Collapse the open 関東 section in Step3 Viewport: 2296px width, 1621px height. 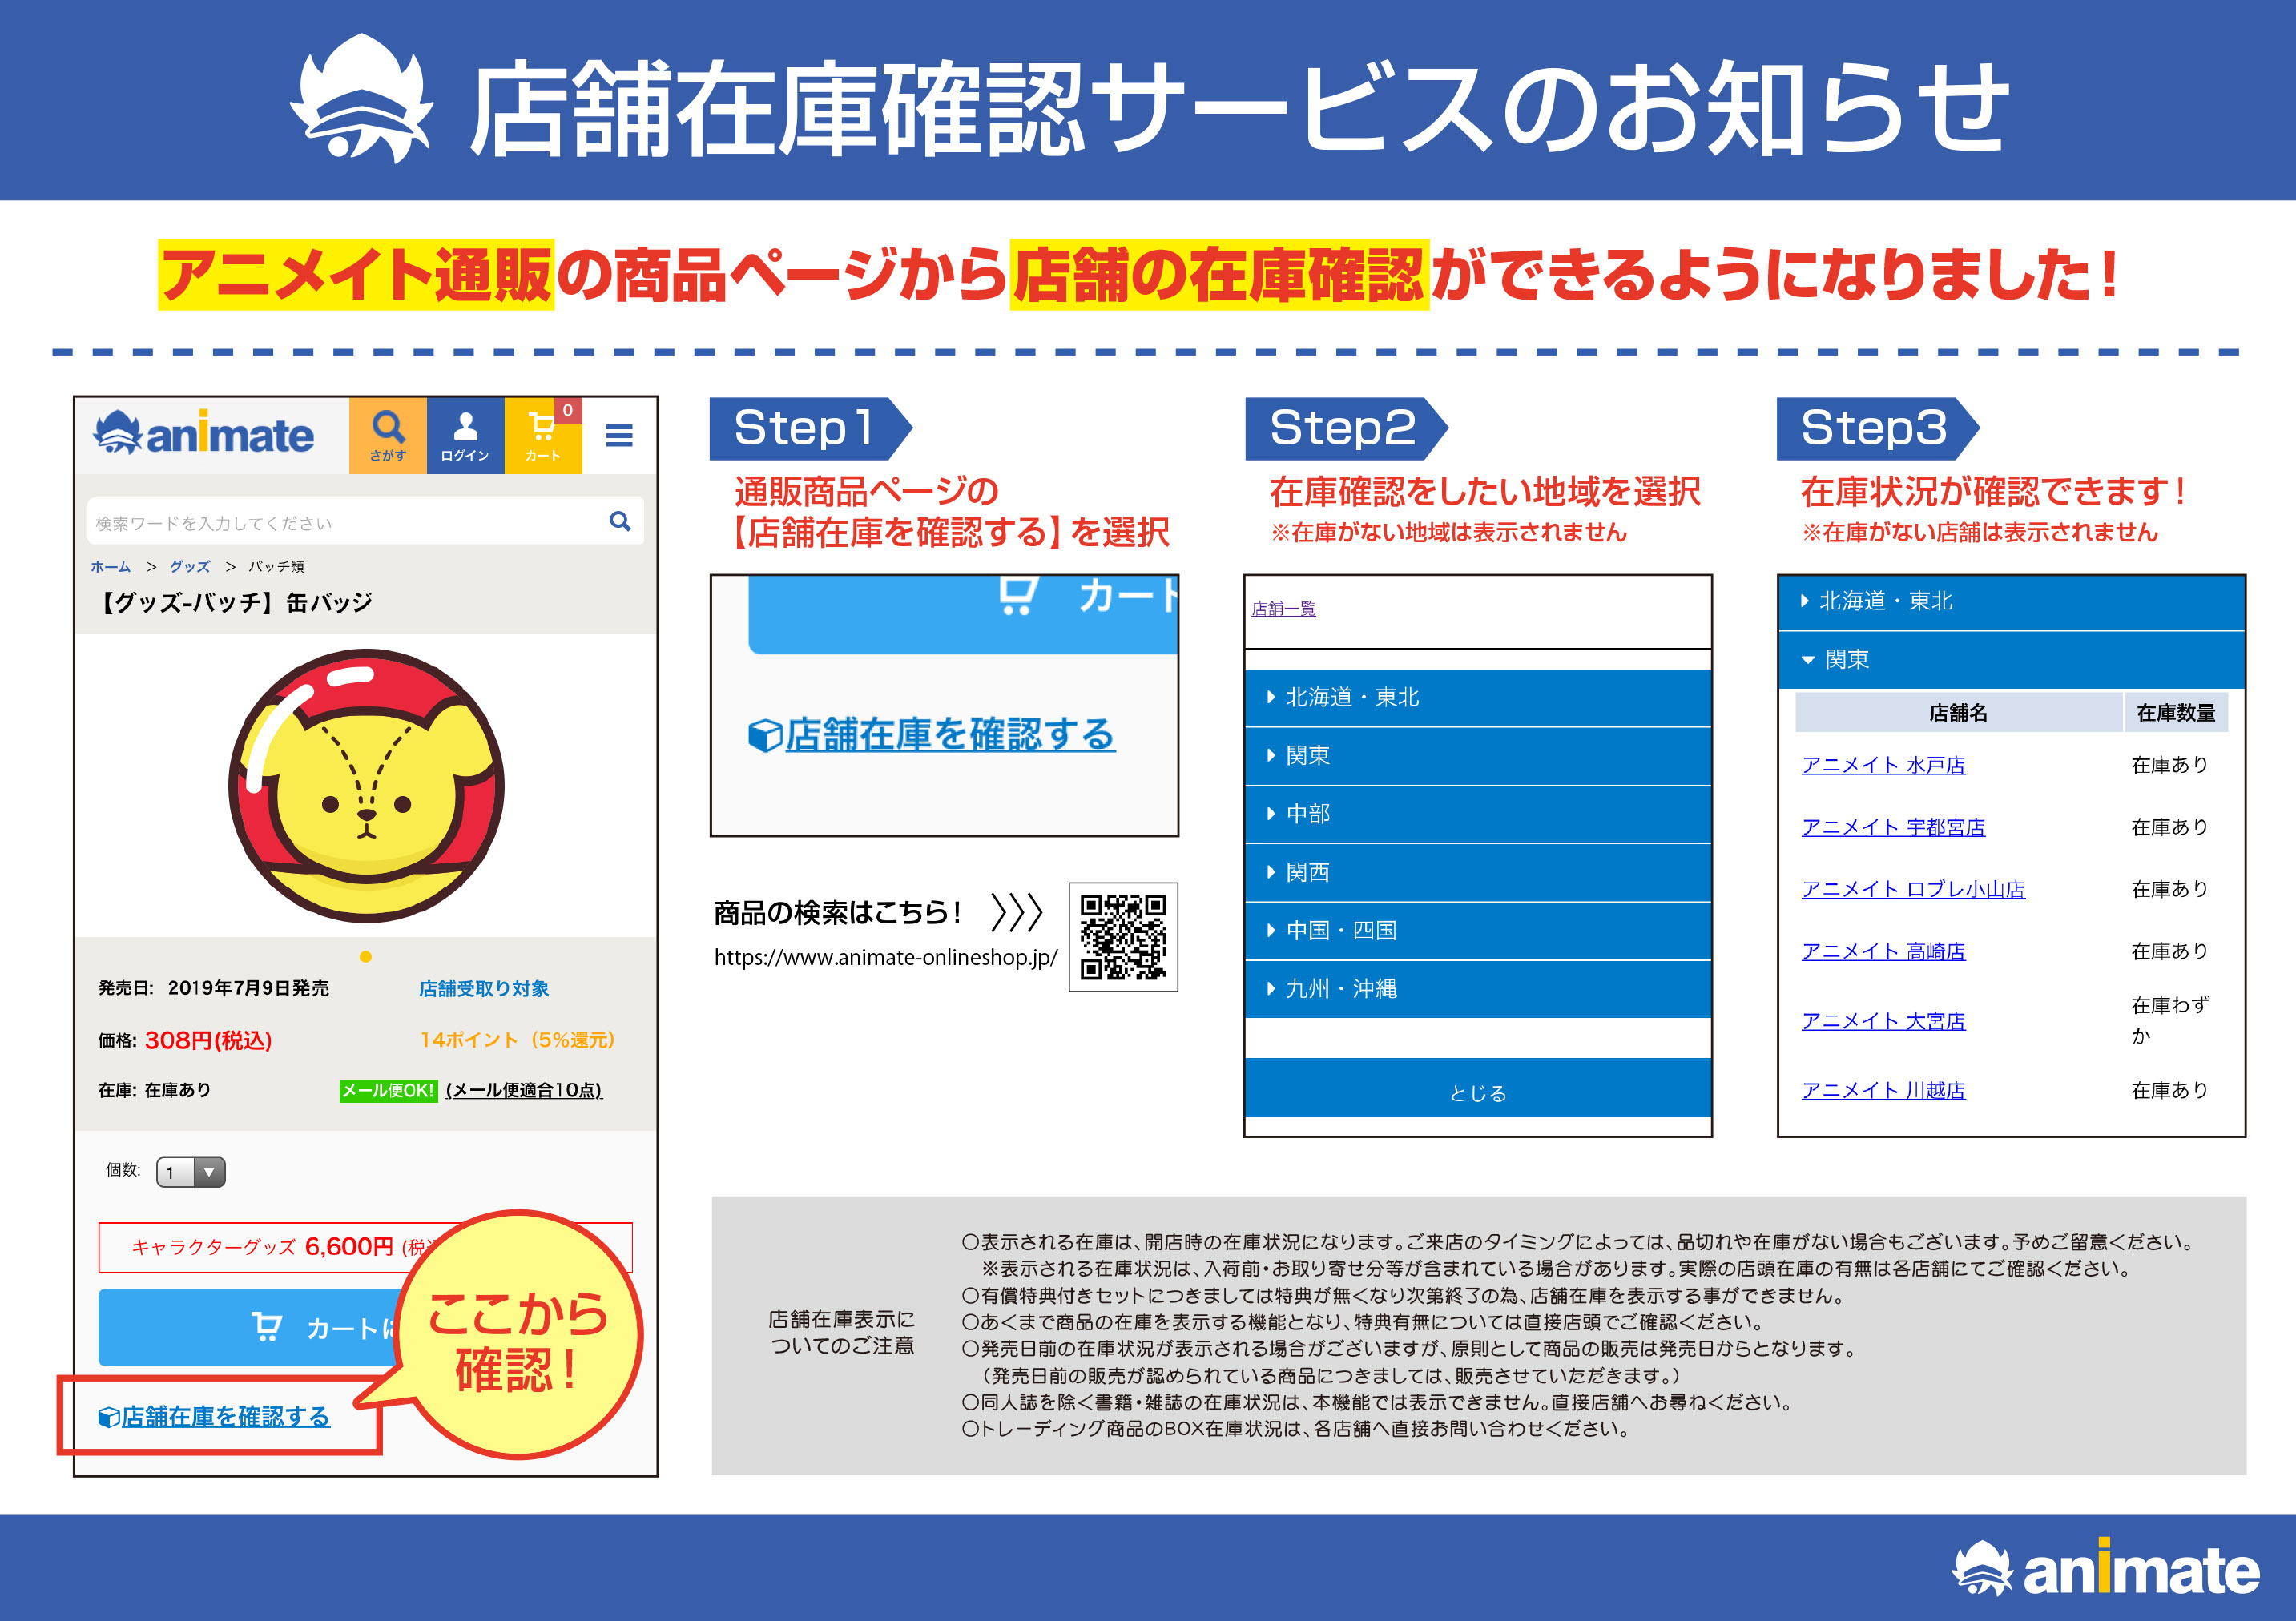pyautogui.click(x=2011, y=659)
